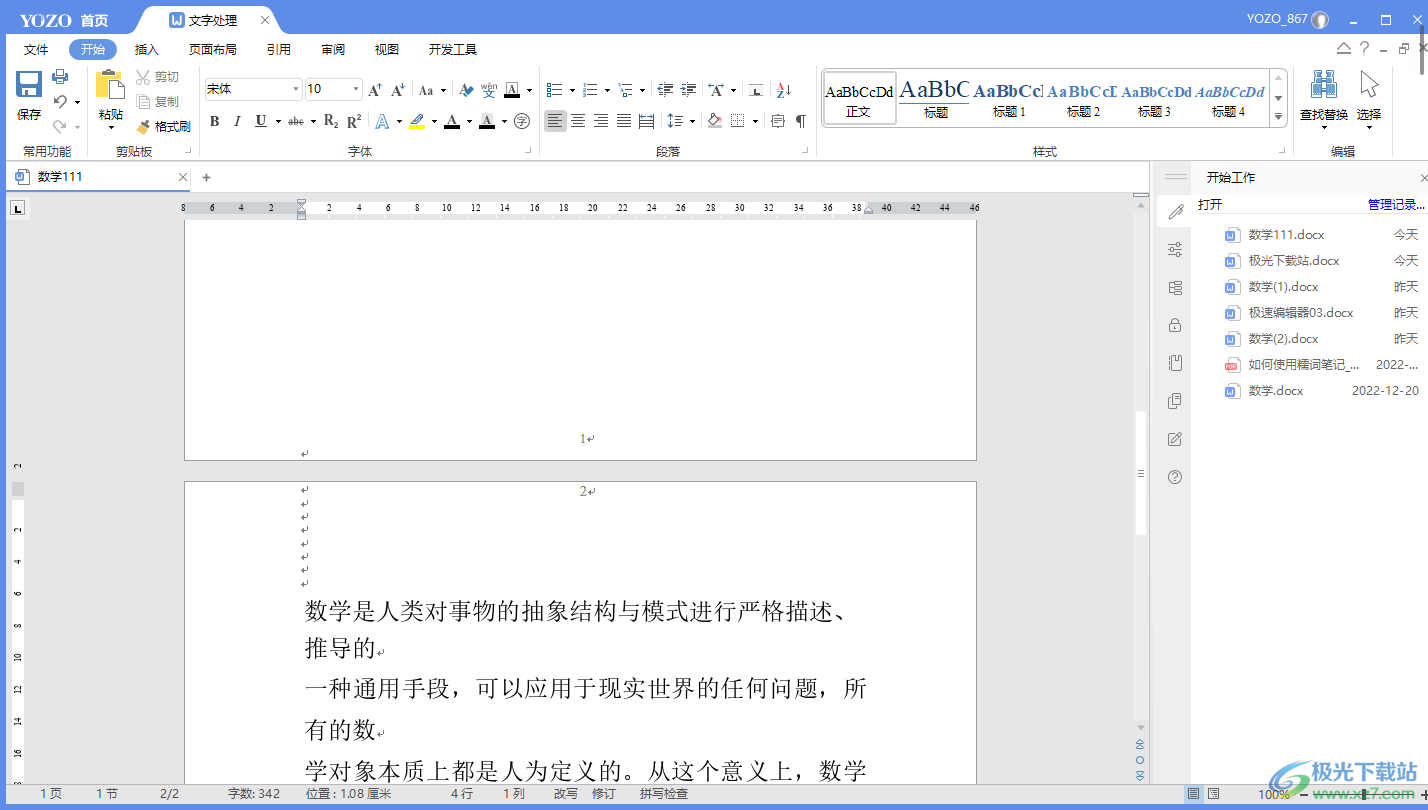Click the sort A-Z icon
Image resolution: width=1428 pixels, height=810 pixels.
(x=784, y=90)
